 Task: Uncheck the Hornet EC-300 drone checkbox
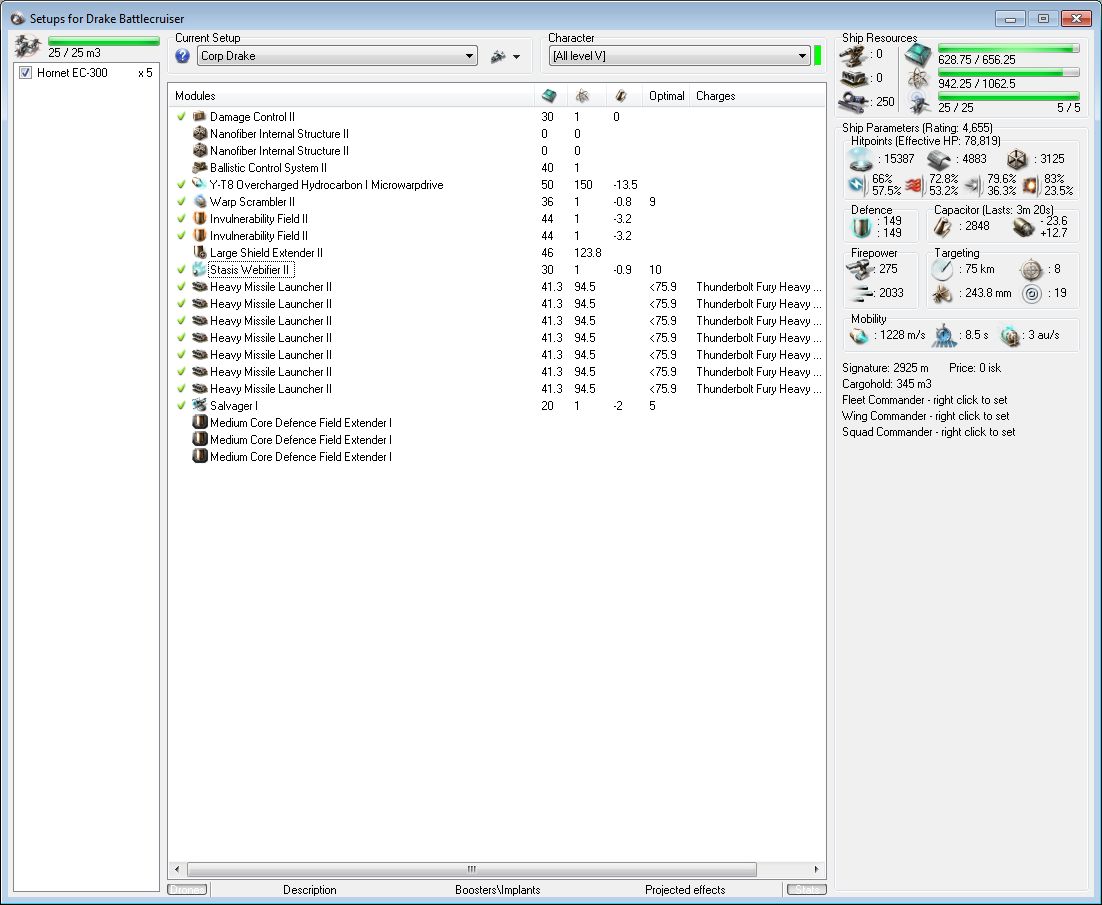tap(26, 73)
